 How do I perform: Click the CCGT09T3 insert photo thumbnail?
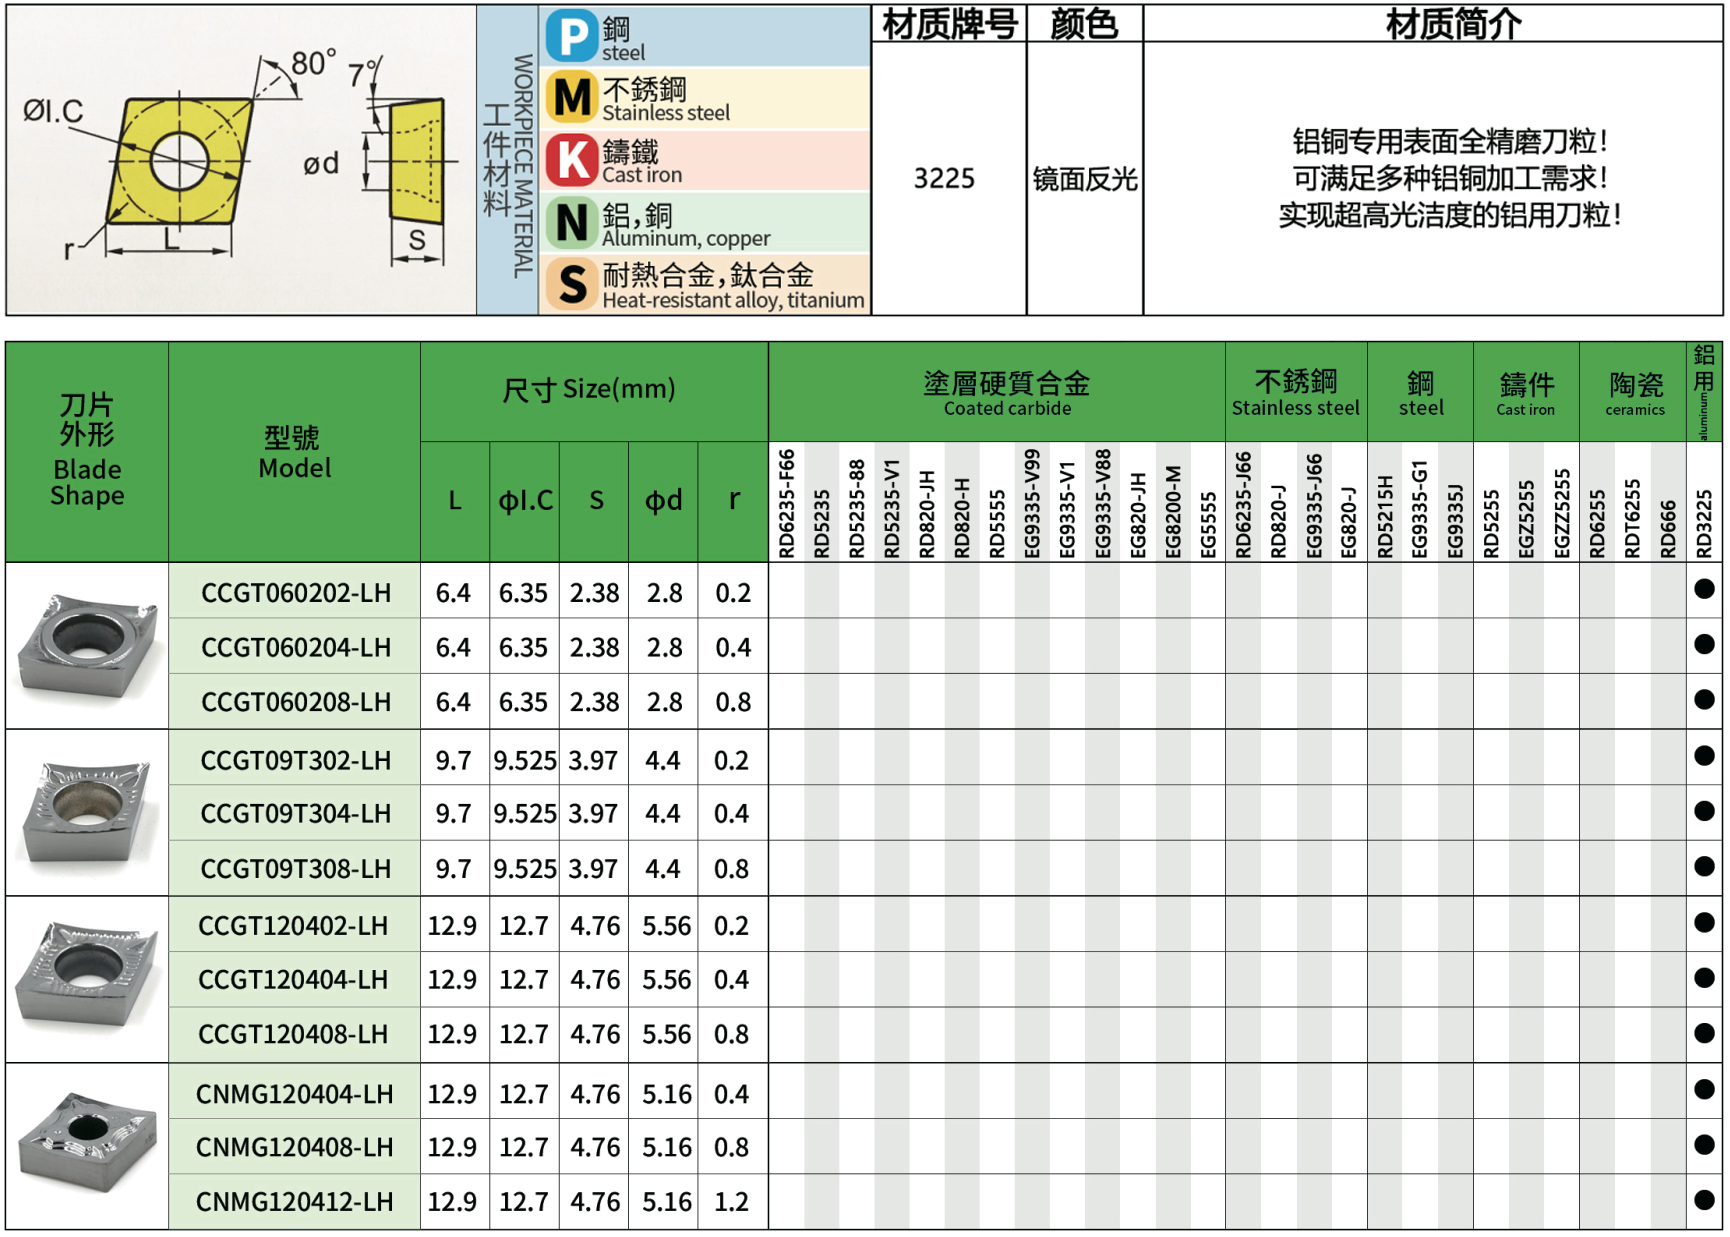click(88, 812)
